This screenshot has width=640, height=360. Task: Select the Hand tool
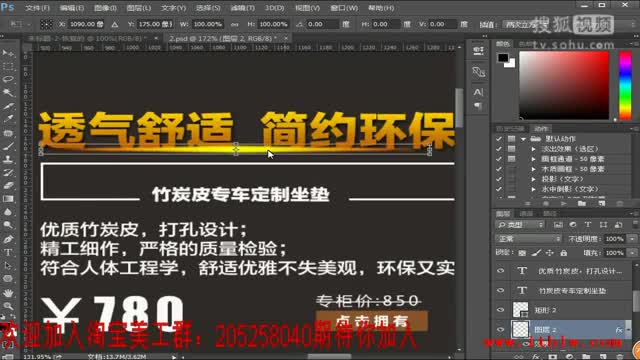coord(8,293)
